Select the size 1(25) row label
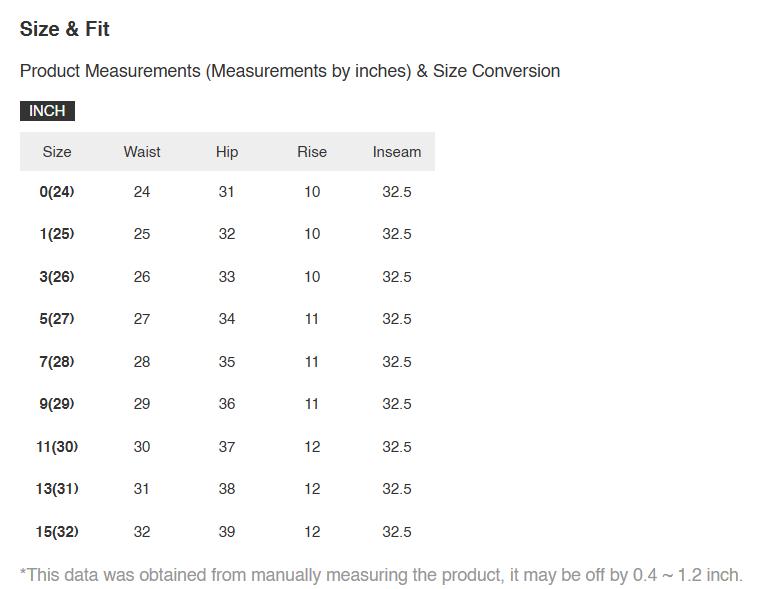 tap(57, 234)
